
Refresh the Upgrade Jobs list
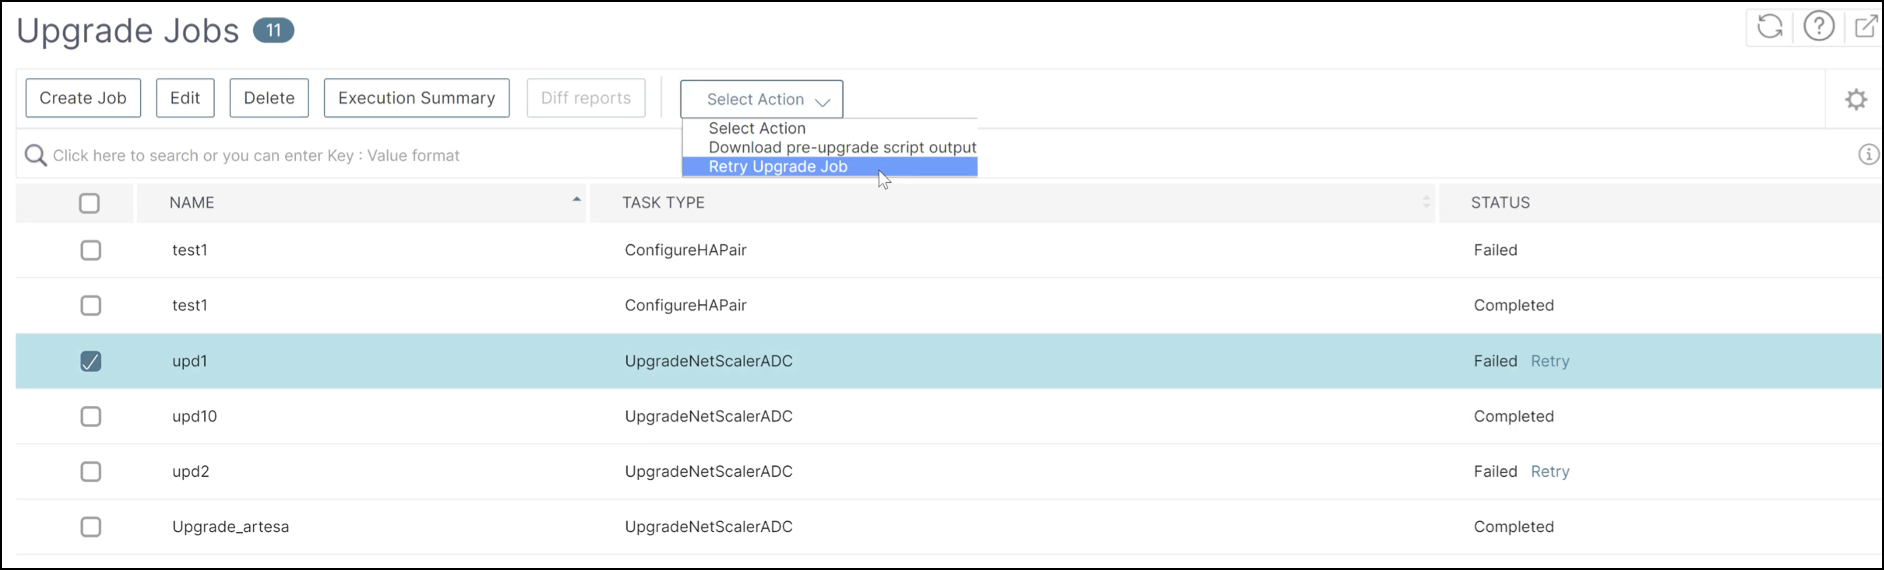[x=1770, y=27]
